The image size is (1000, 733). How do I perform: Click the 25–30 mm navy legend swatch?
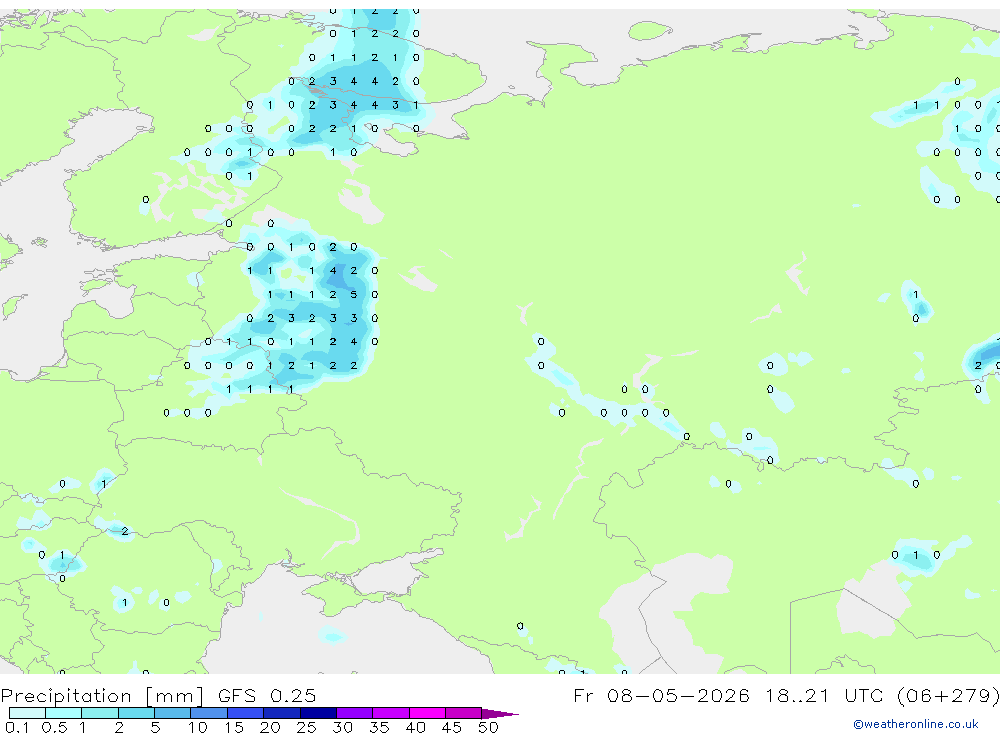click(318, 713)
